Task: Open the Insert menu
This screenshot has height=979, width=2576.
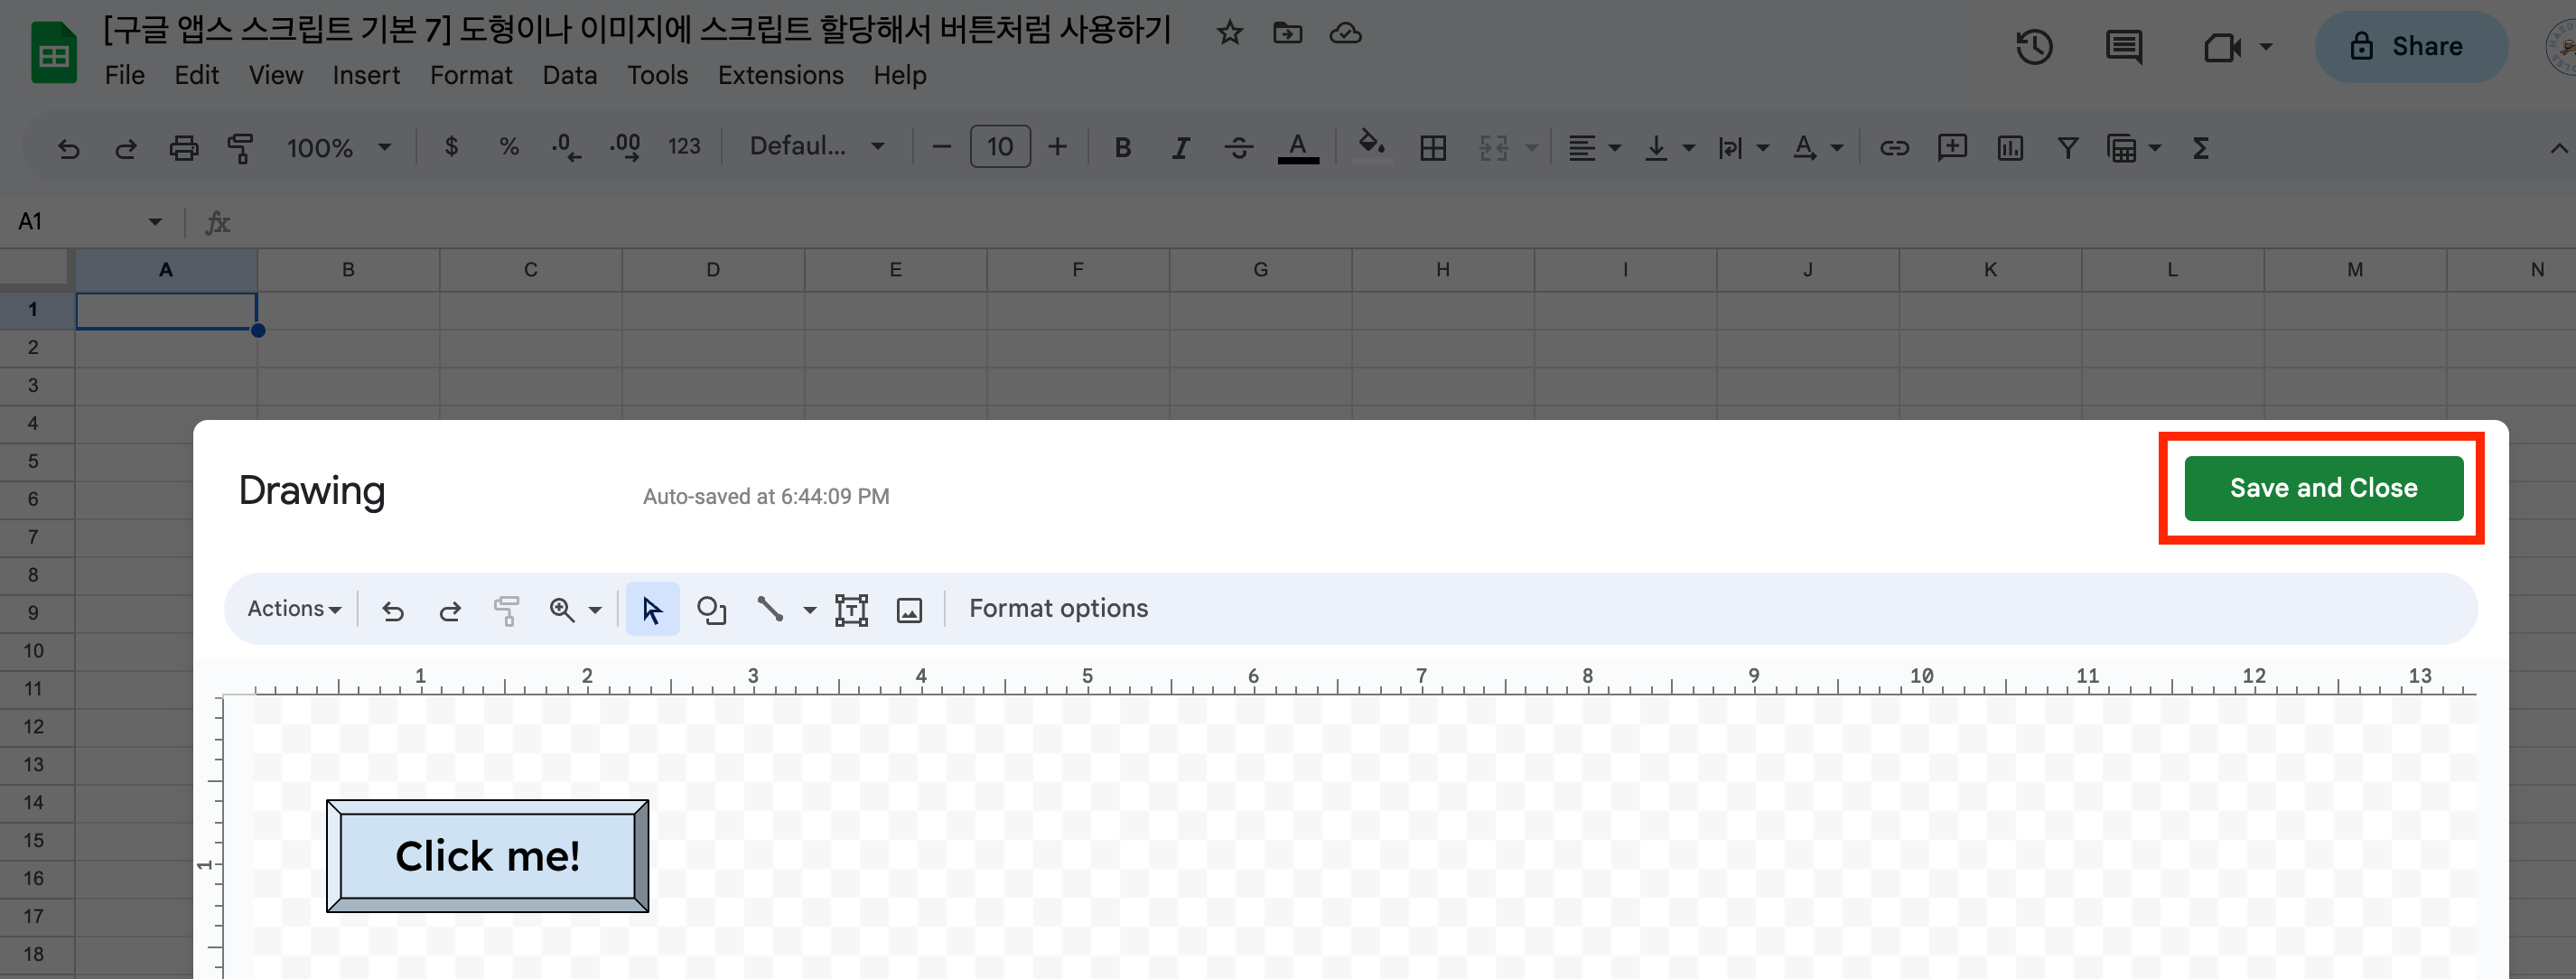Action: (365, 76)
